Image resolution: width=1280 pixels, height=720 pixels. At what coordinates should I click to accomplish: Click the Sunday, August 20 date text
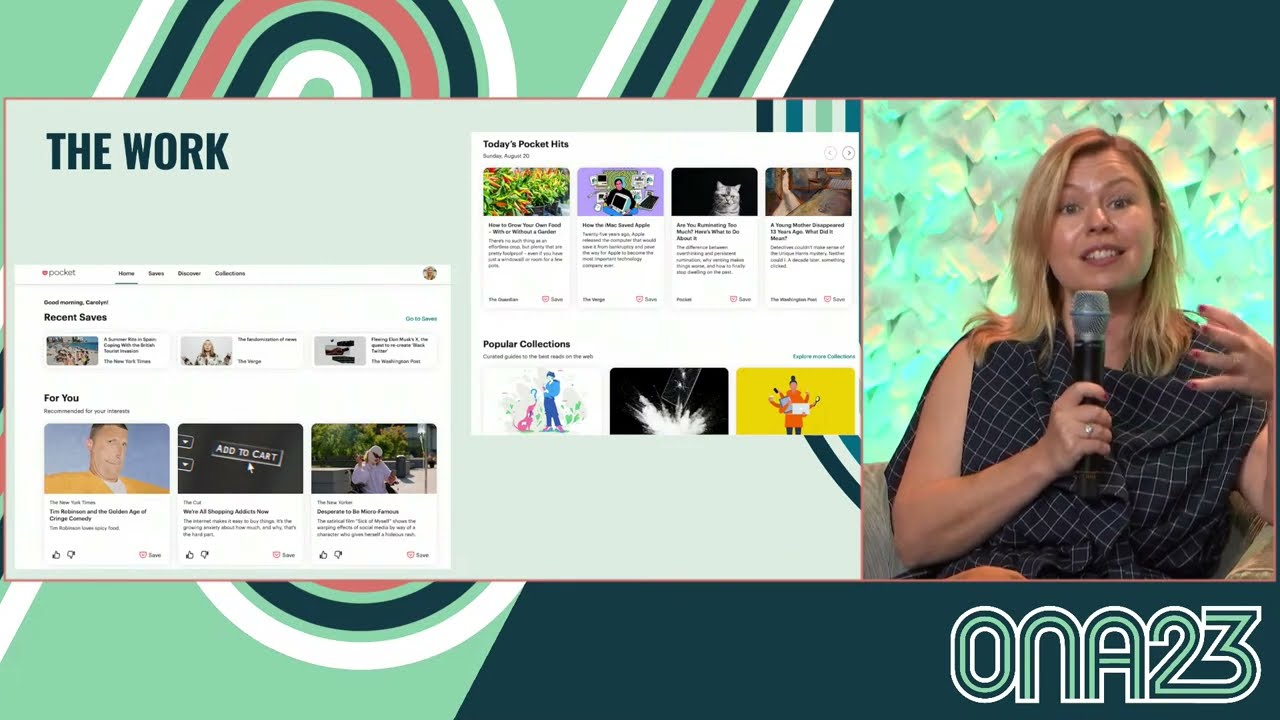tap(506, 156)
